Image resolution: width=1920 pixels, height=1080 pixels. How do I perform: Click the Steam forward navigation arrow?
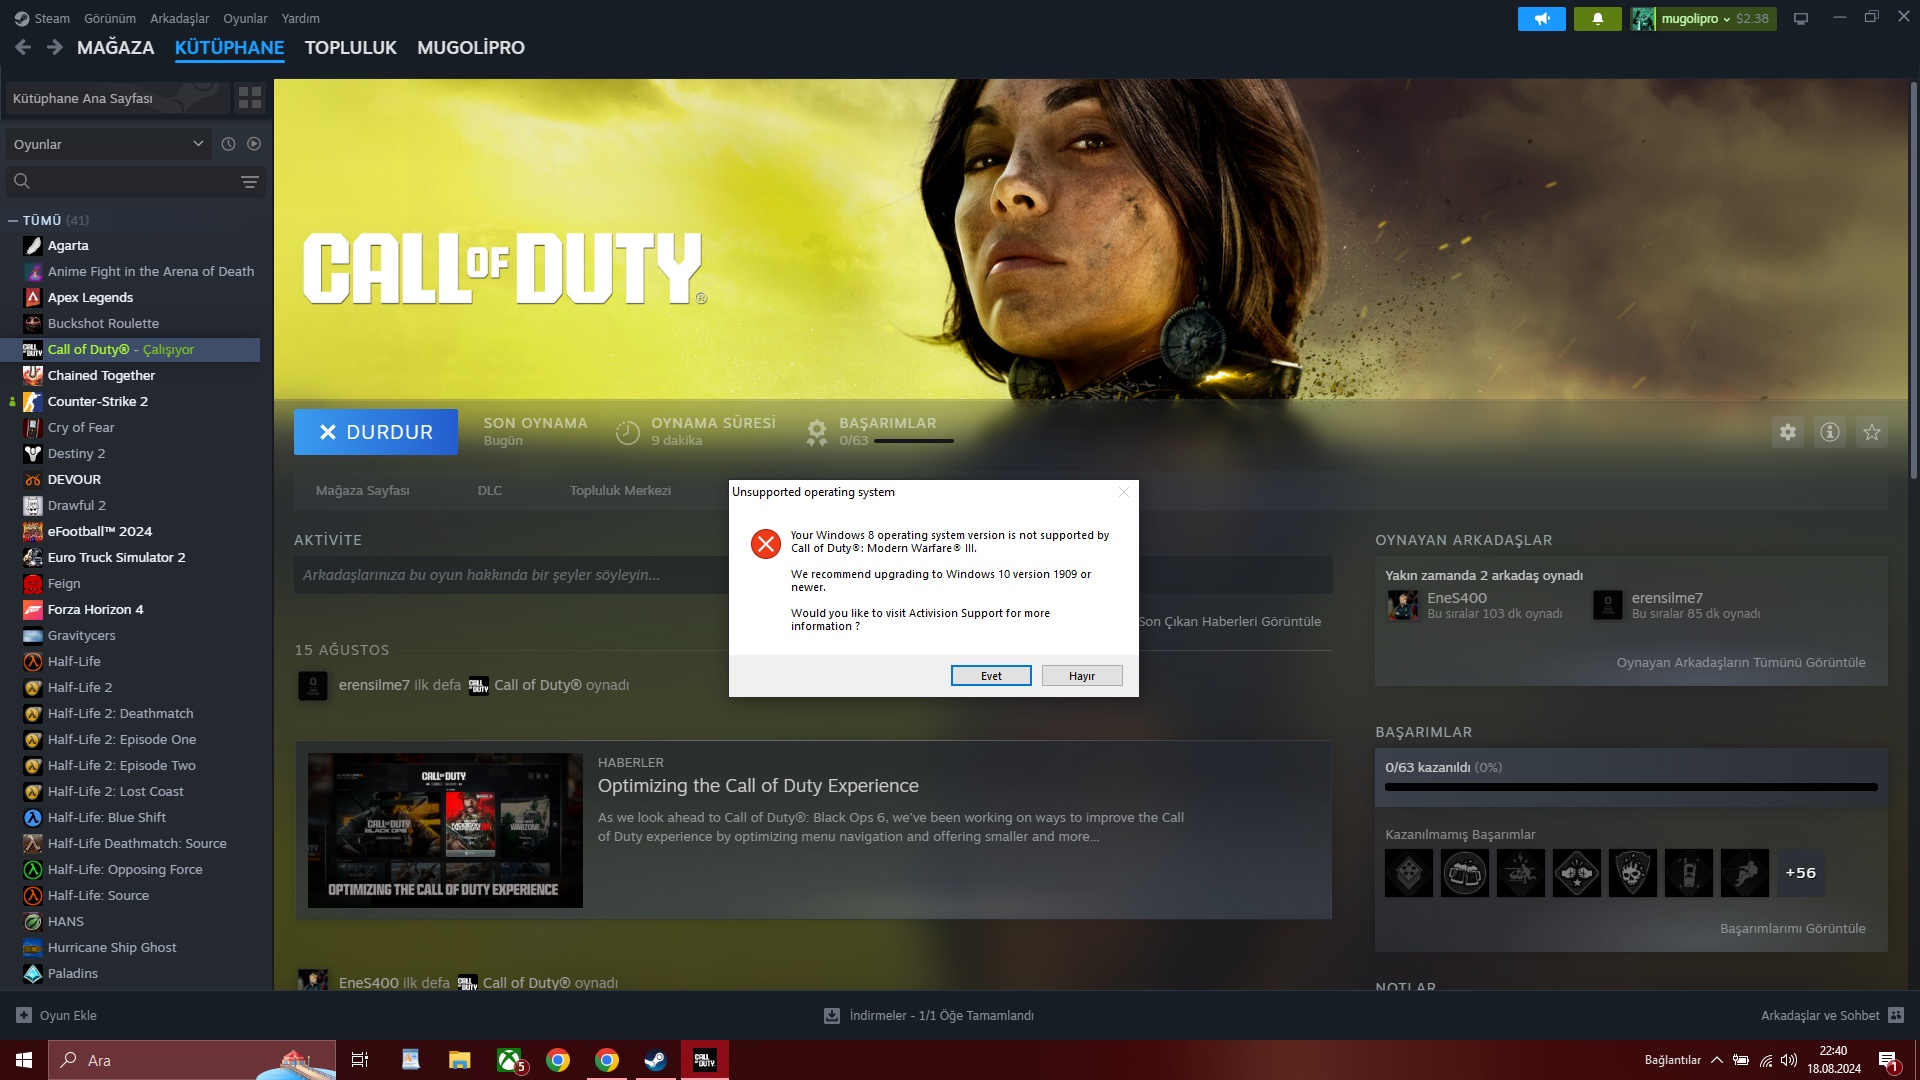click(x=55, y=47)
